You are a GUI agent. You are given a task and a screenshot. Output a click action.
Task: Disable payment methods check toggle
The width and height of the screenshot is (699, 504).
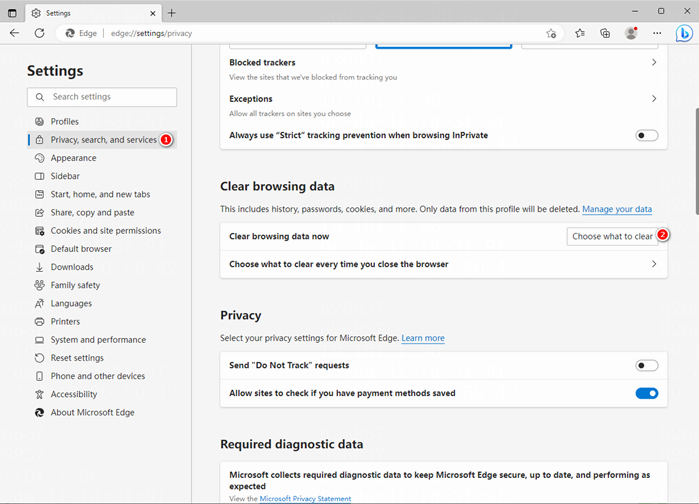click(646, 393)
